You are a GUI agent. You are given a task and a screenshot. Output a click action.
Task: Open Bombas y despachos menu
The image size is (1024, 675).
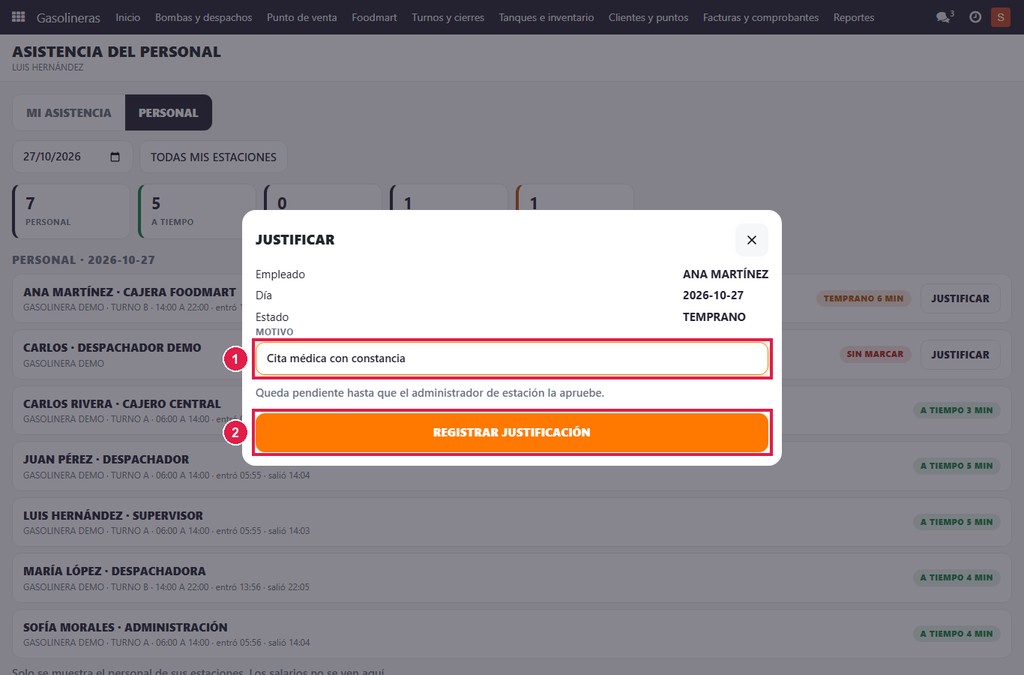(204, 18)
